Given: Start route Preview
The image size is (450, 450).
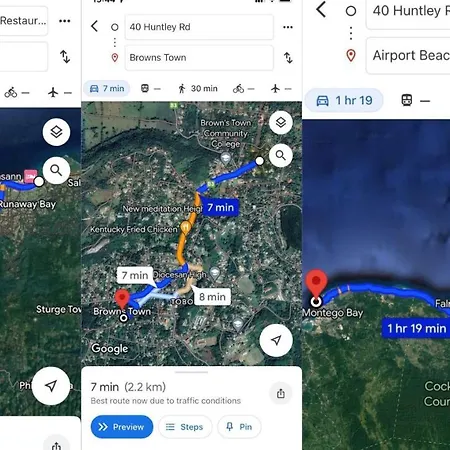Looking at the screenshot, I should tap(122, 427).
